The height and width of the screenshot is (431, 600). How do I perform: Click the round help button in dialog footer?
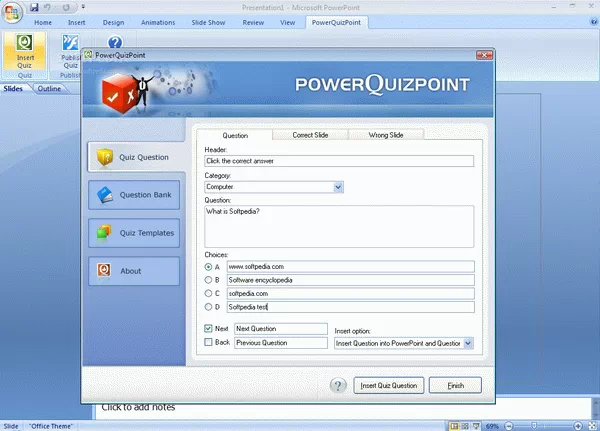338,385
